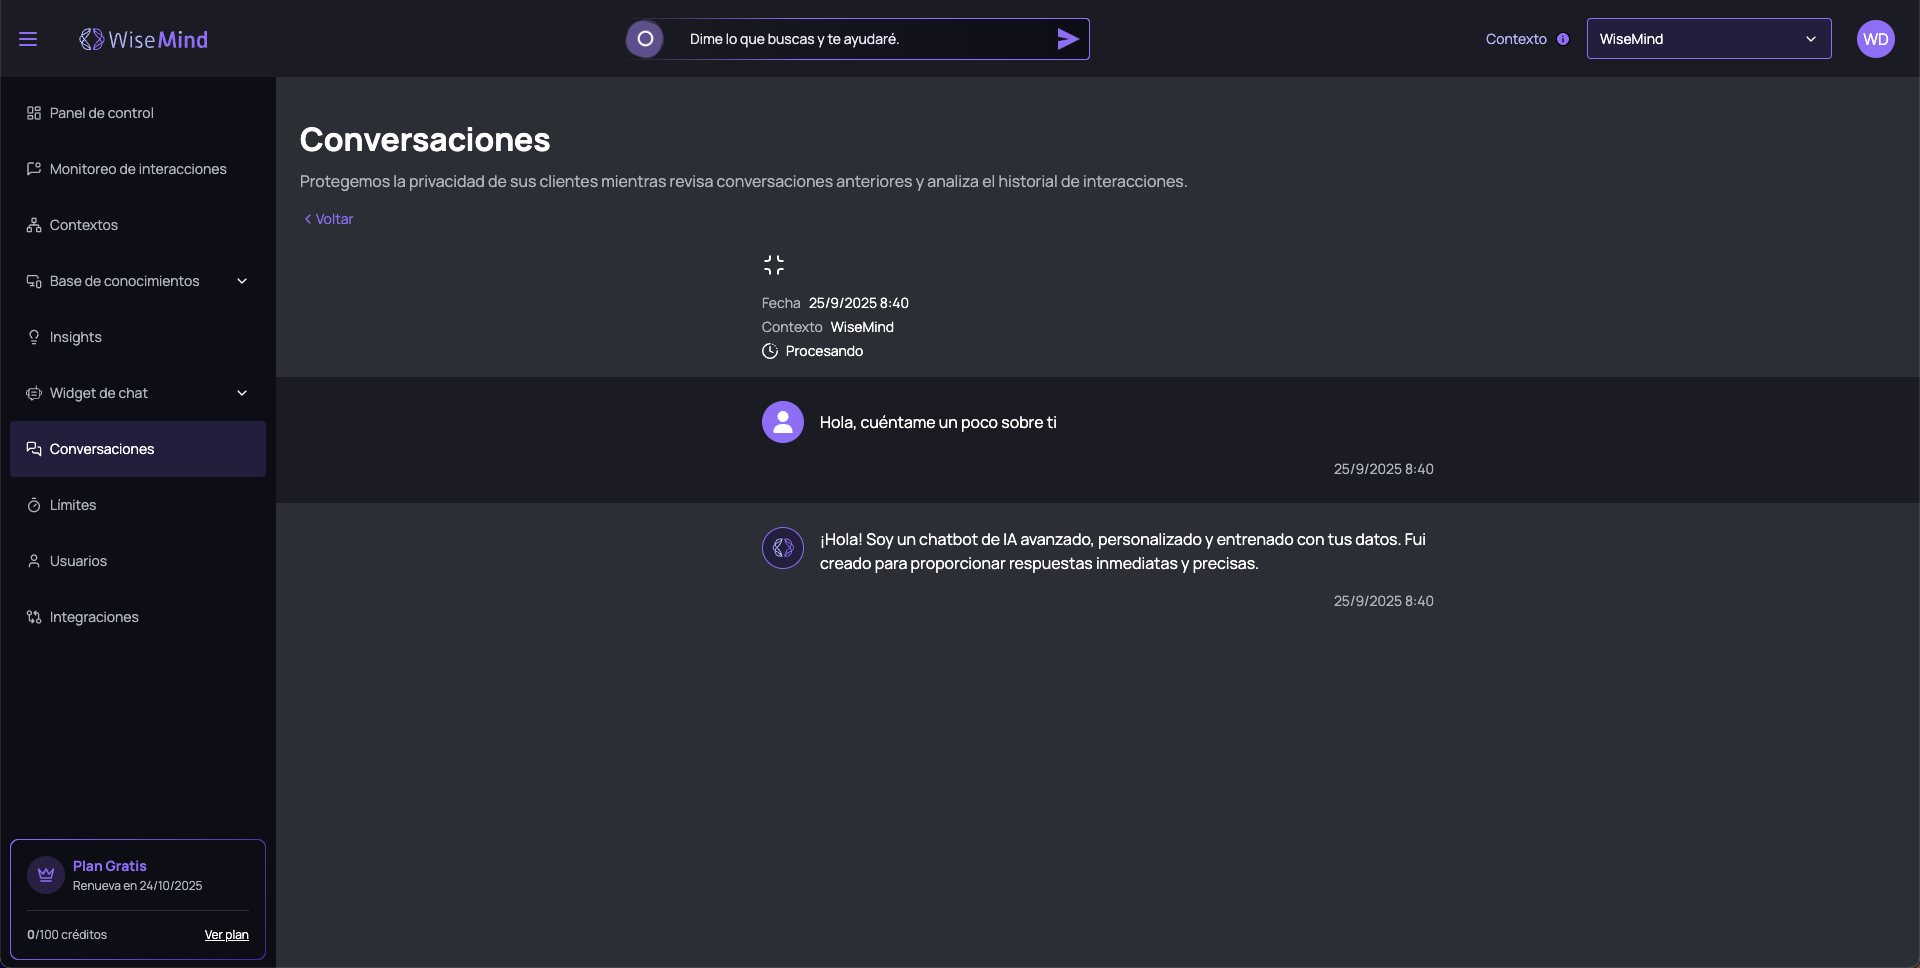This screenshot has width=1920, height=968.
Task: Open Panel de control
Action: point(101,113)
